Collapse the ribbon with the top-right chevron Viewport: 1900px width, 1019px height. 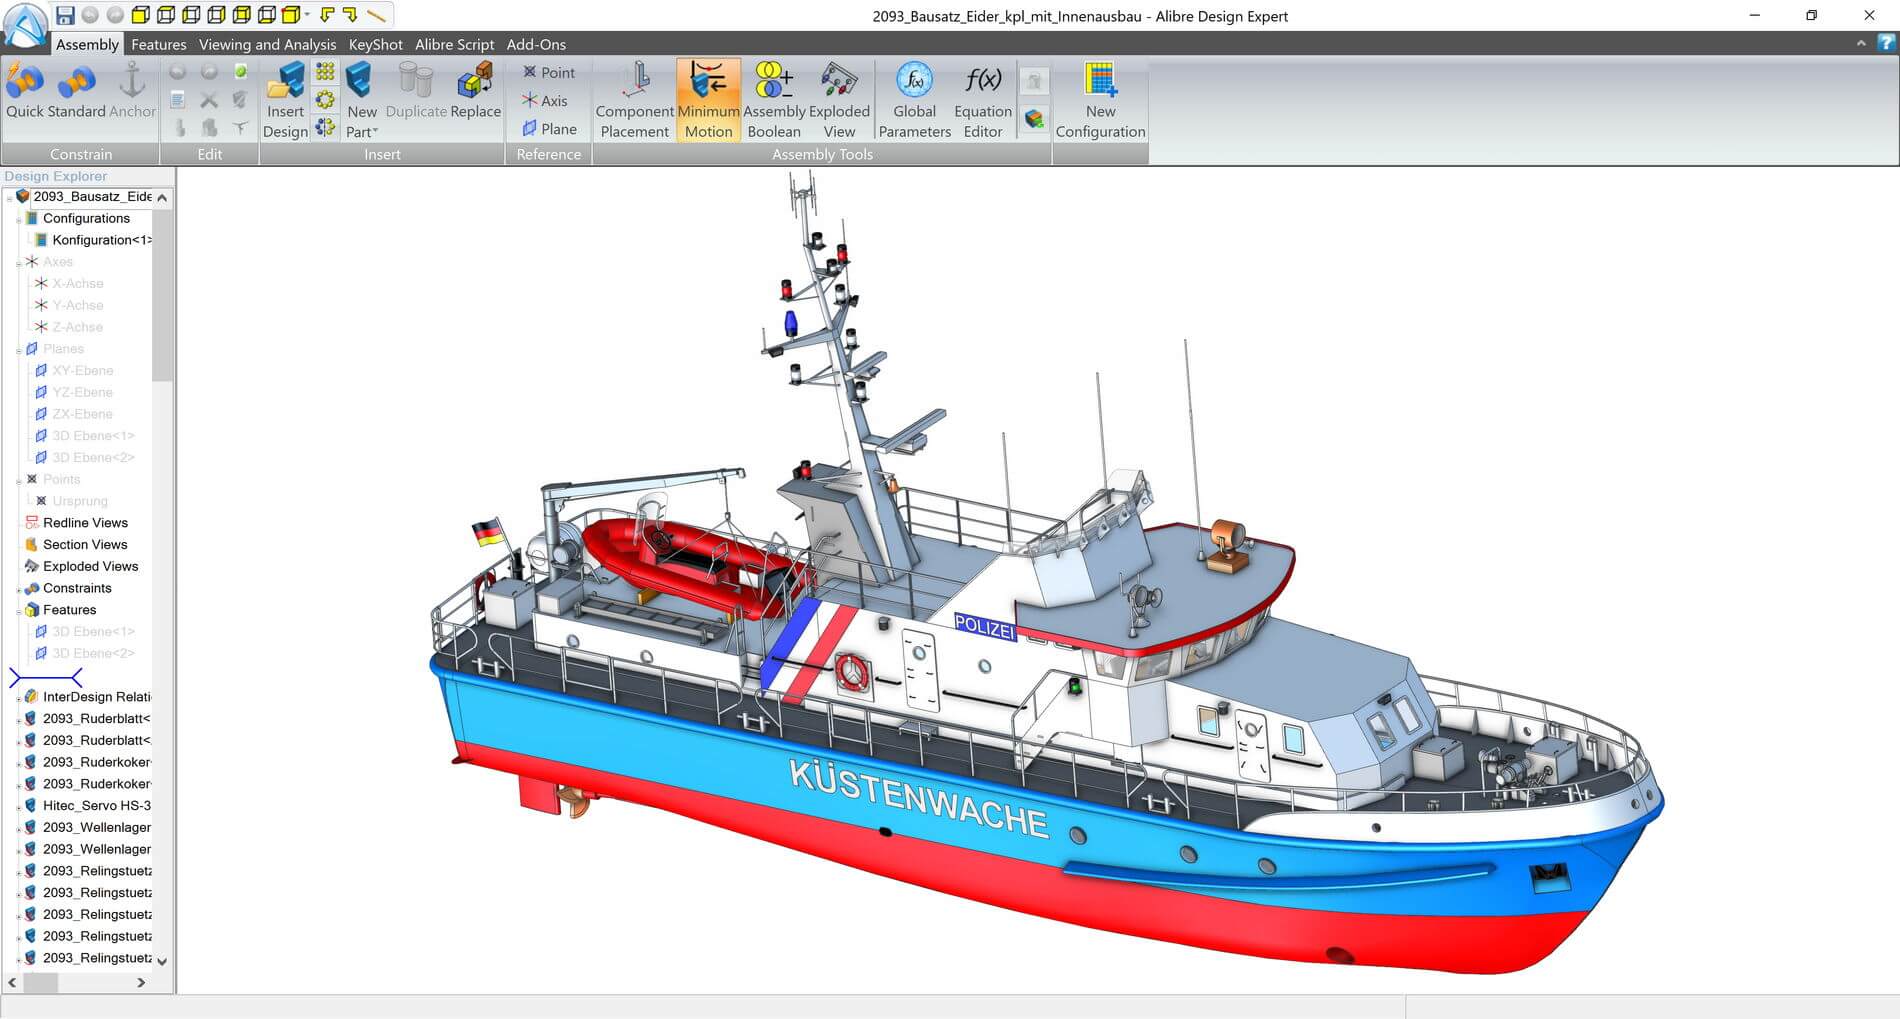(1861, 43)
